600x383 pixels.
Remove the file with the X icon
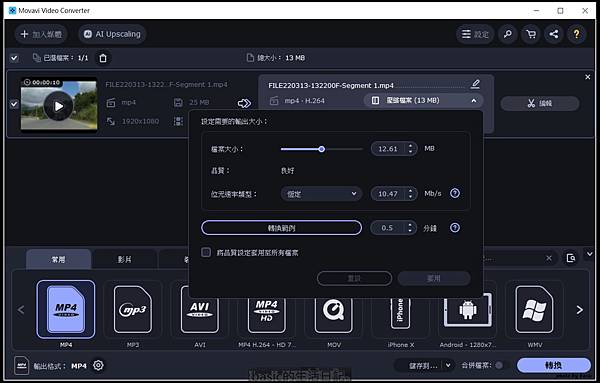(x=588, y=77)
